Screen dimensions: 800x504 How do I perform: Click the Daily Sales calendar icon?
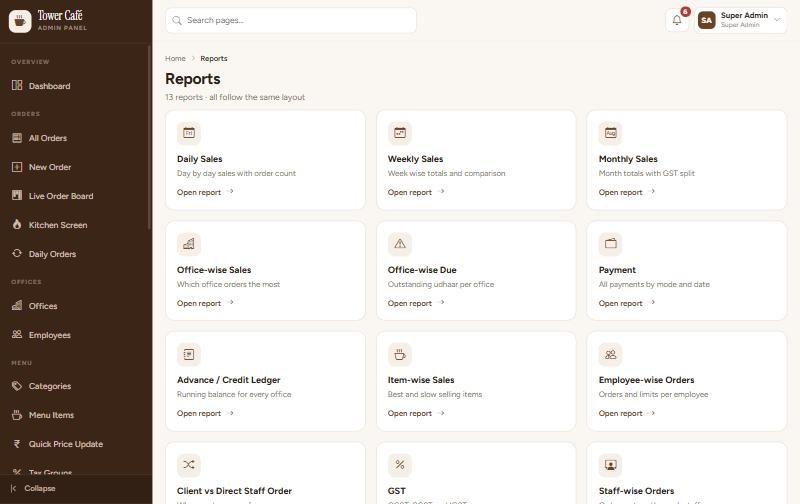pyautogui.click(x=189, y=133)
